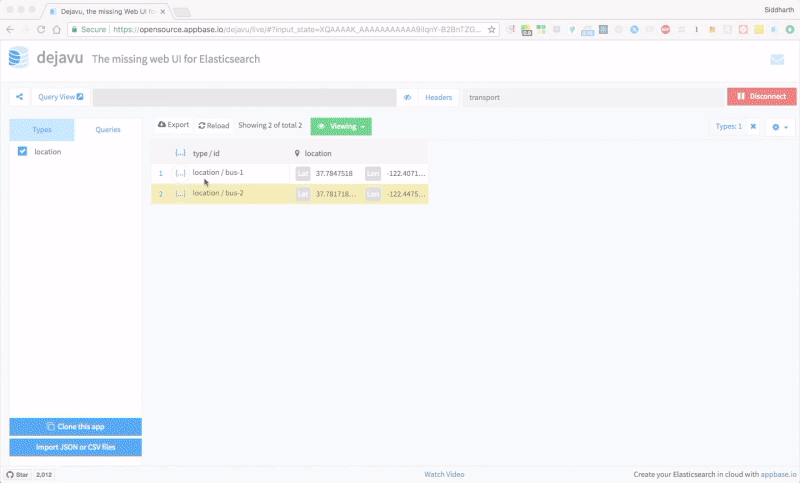Switch to the Types tab
This screenshot has width=800, height=483.
click(x=42, y=130)
